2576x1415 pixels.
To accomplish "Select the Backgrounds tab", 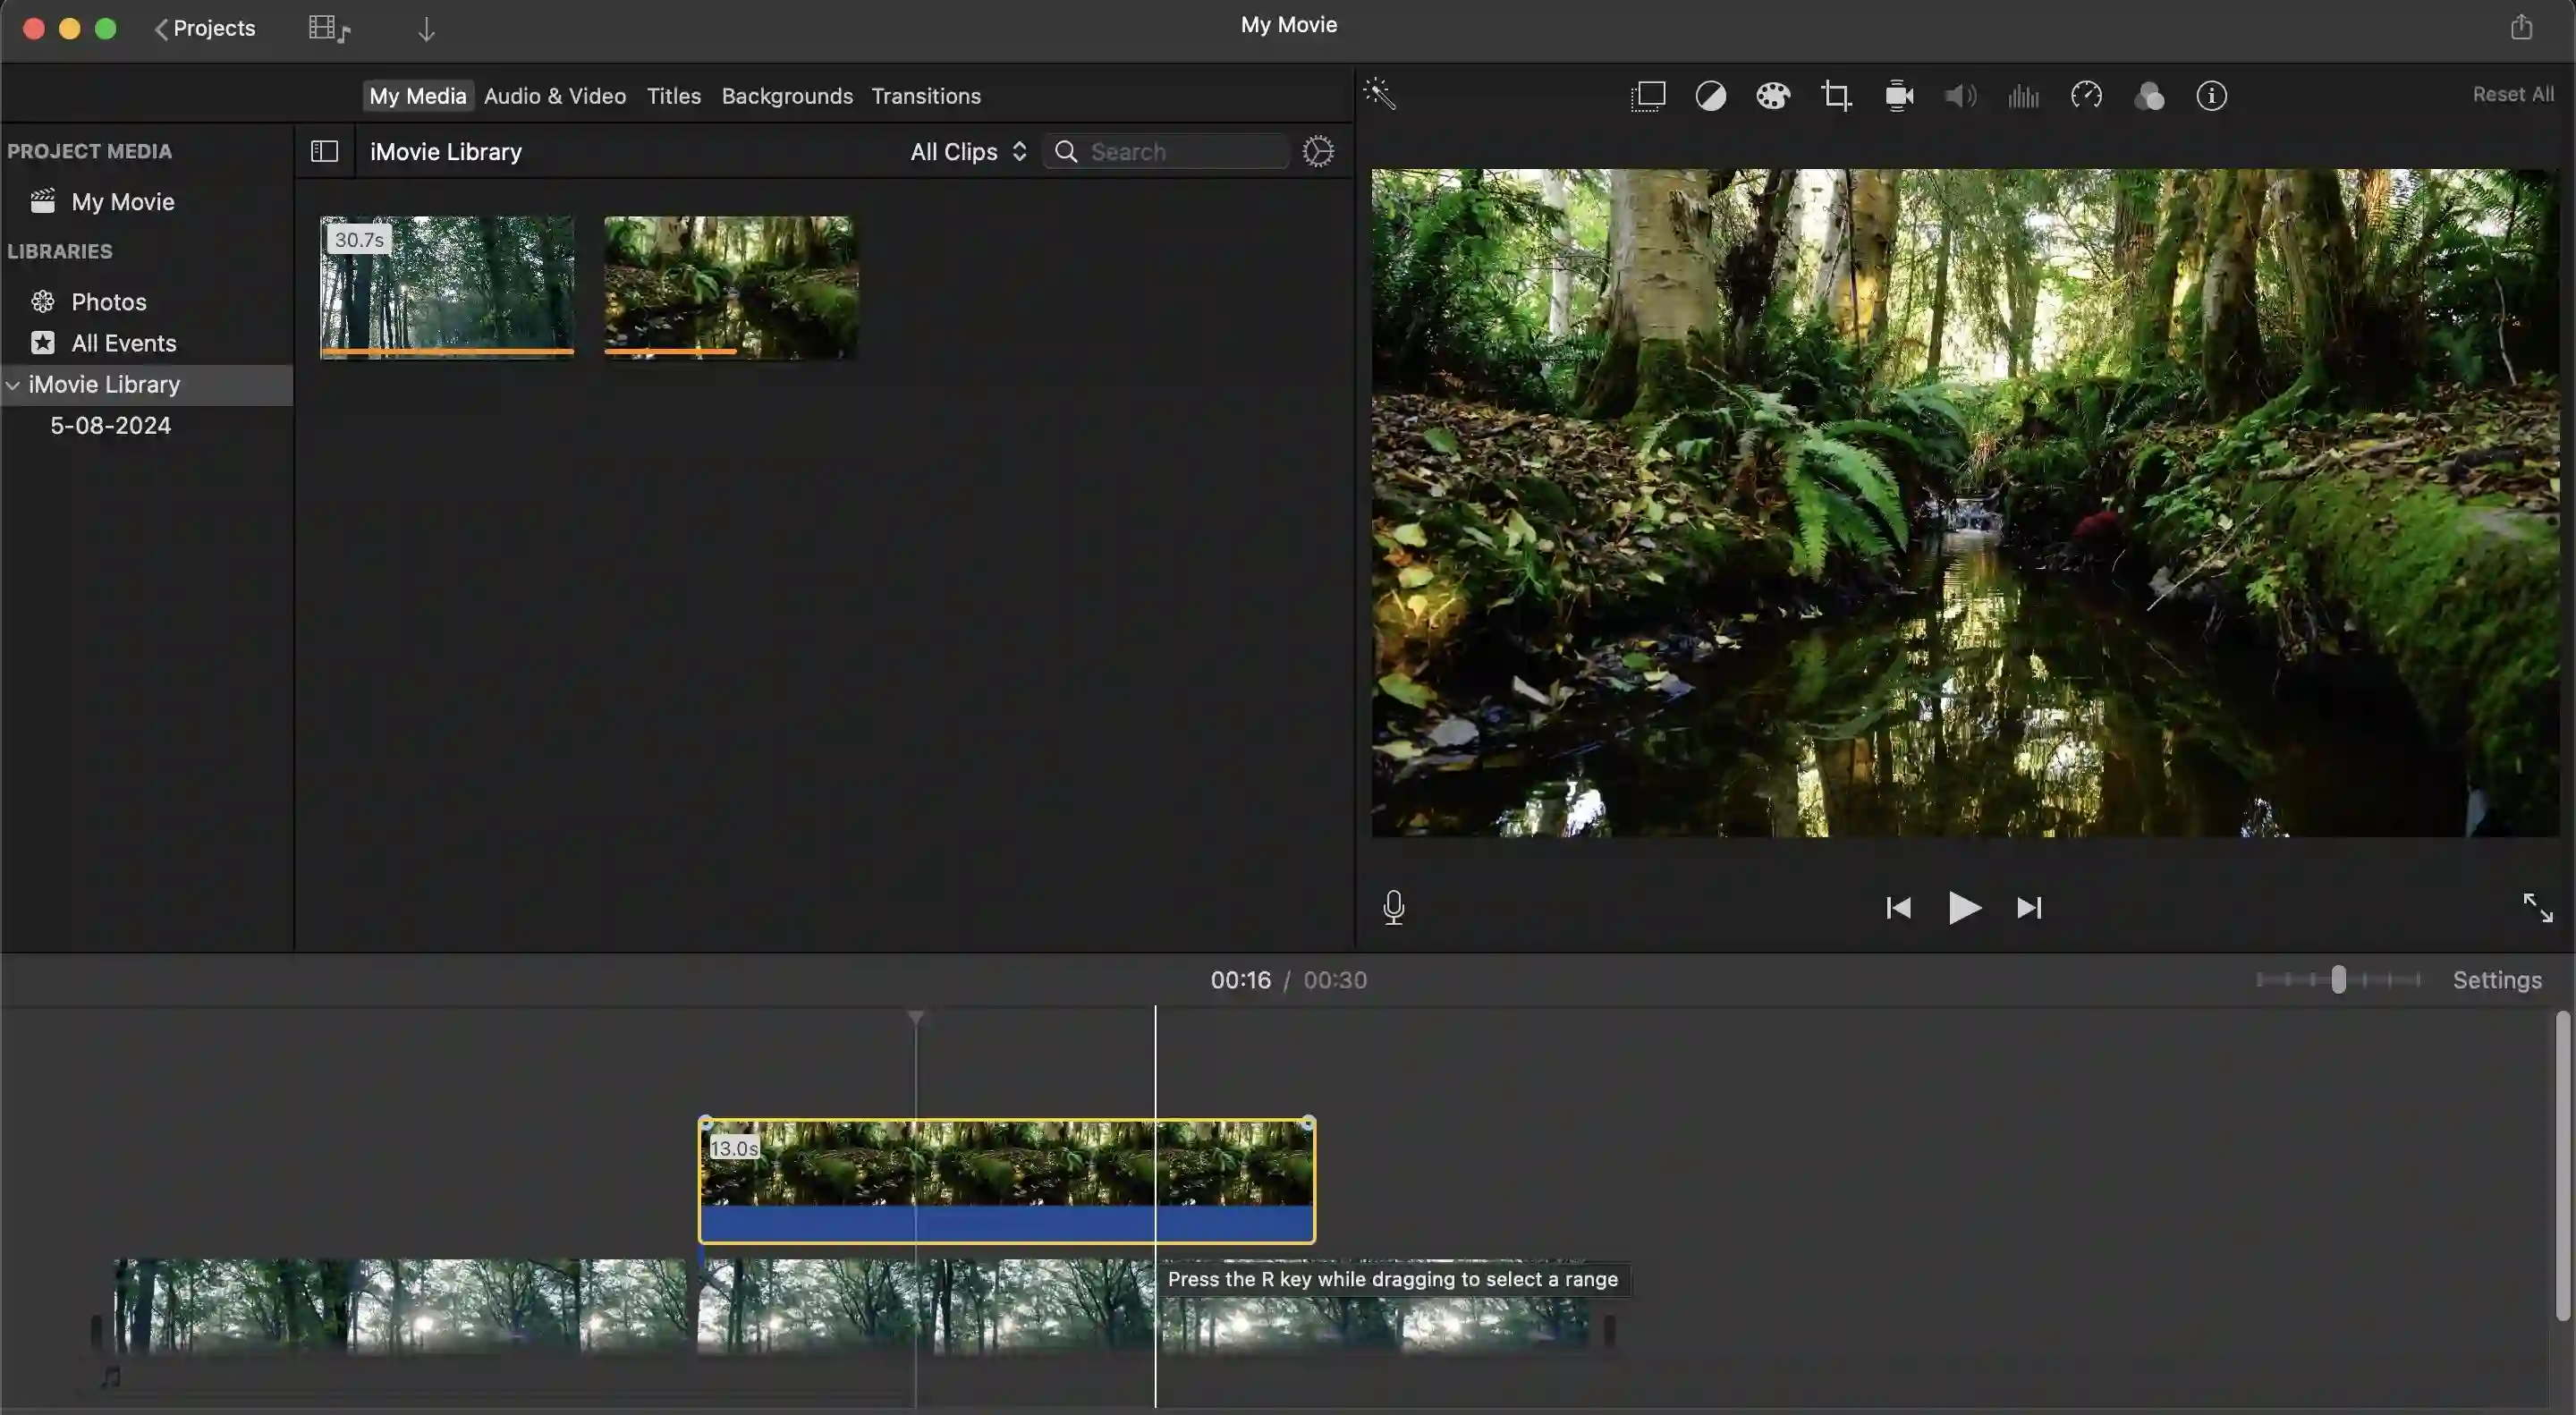I will (785, 96).
